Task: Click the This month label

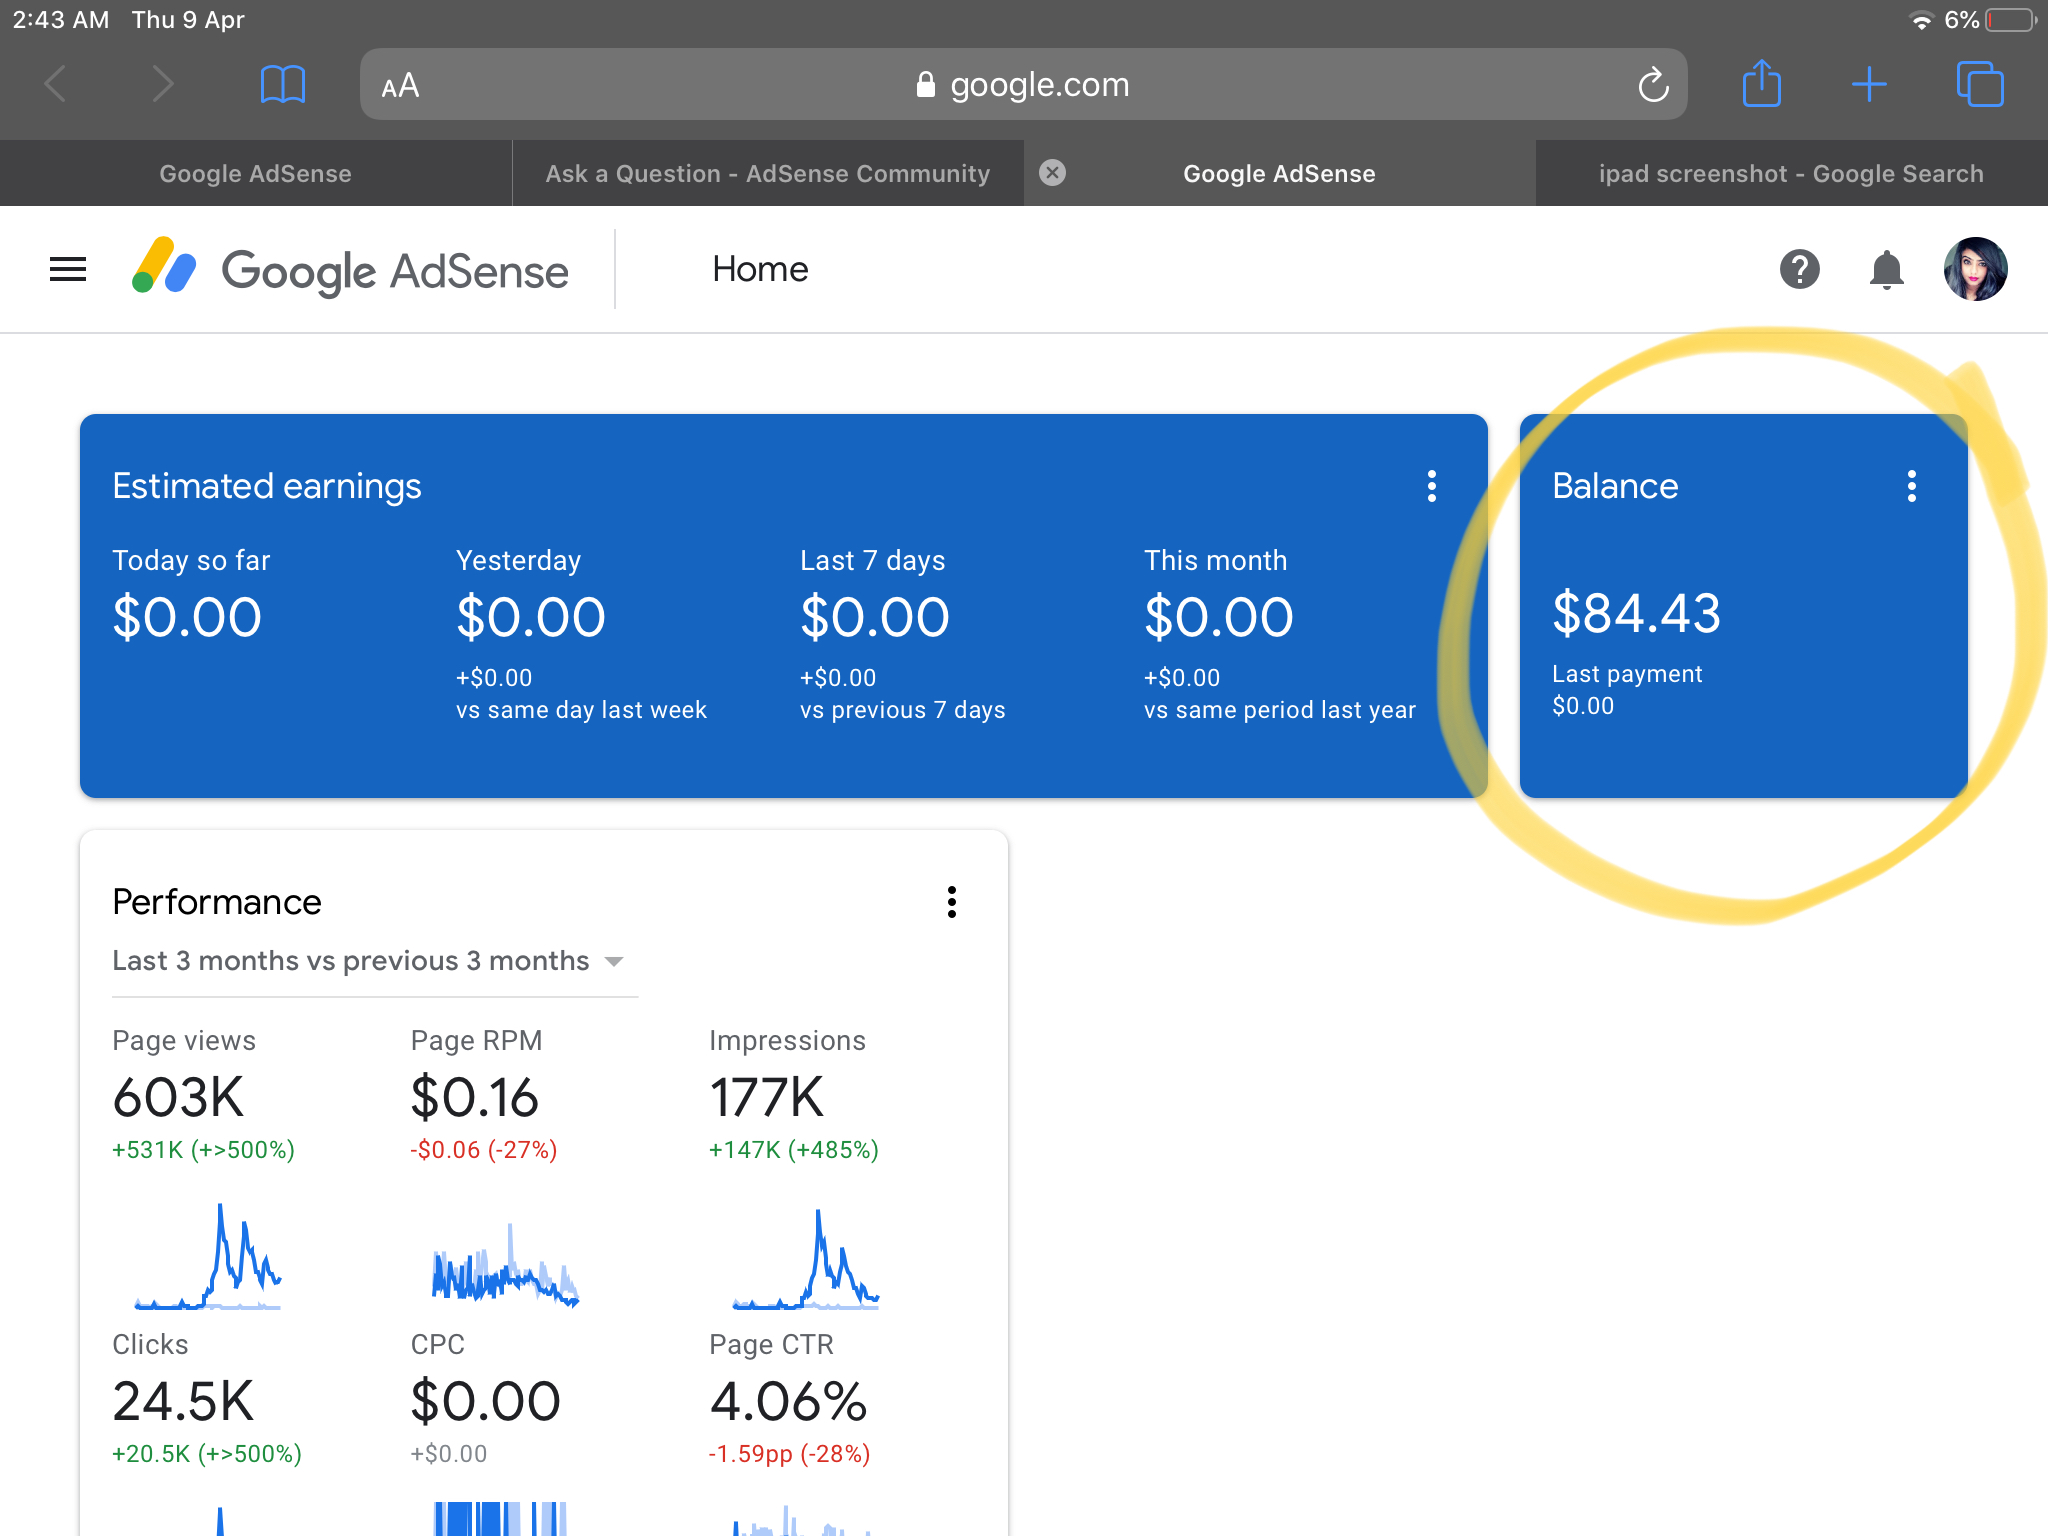Action: click(x=1215, y=560)
